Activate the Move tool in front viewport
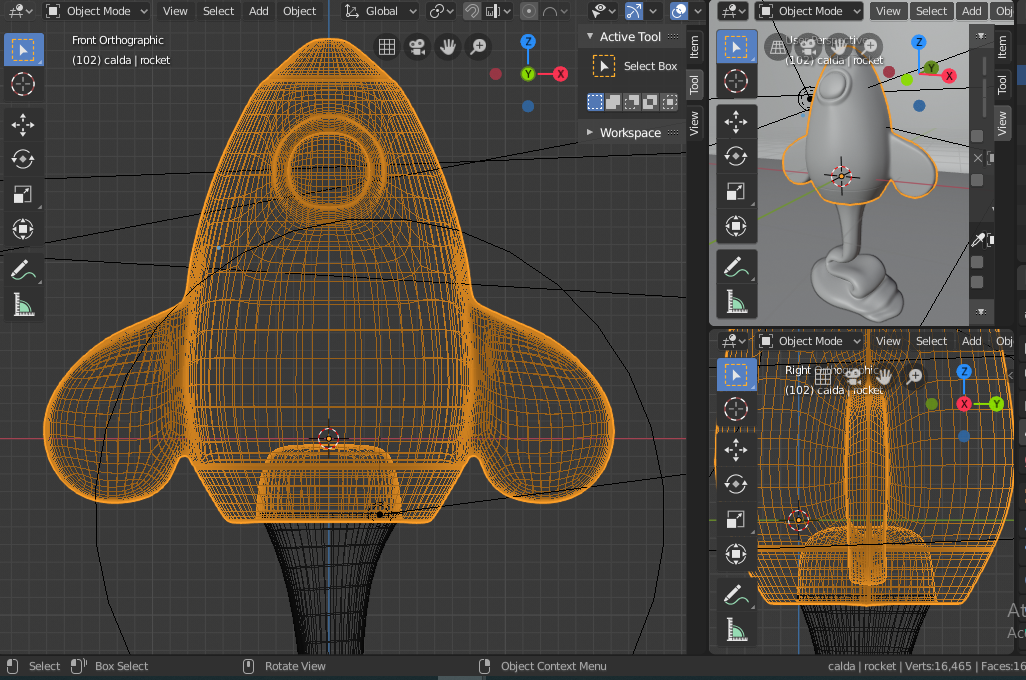Viewport: 1026px width, 680px height. coord(23,124)
